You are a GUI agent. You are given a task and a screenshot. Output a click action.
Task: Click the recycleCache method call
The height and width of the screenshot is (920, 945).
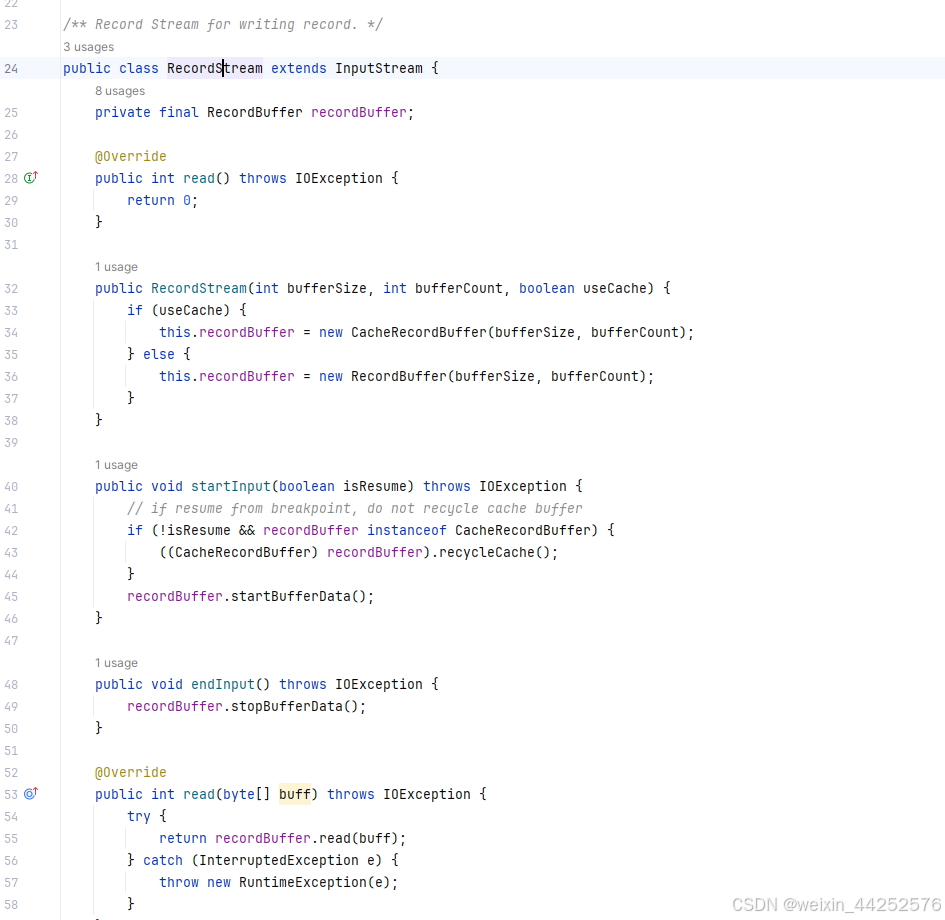click(x=485, y=552)
